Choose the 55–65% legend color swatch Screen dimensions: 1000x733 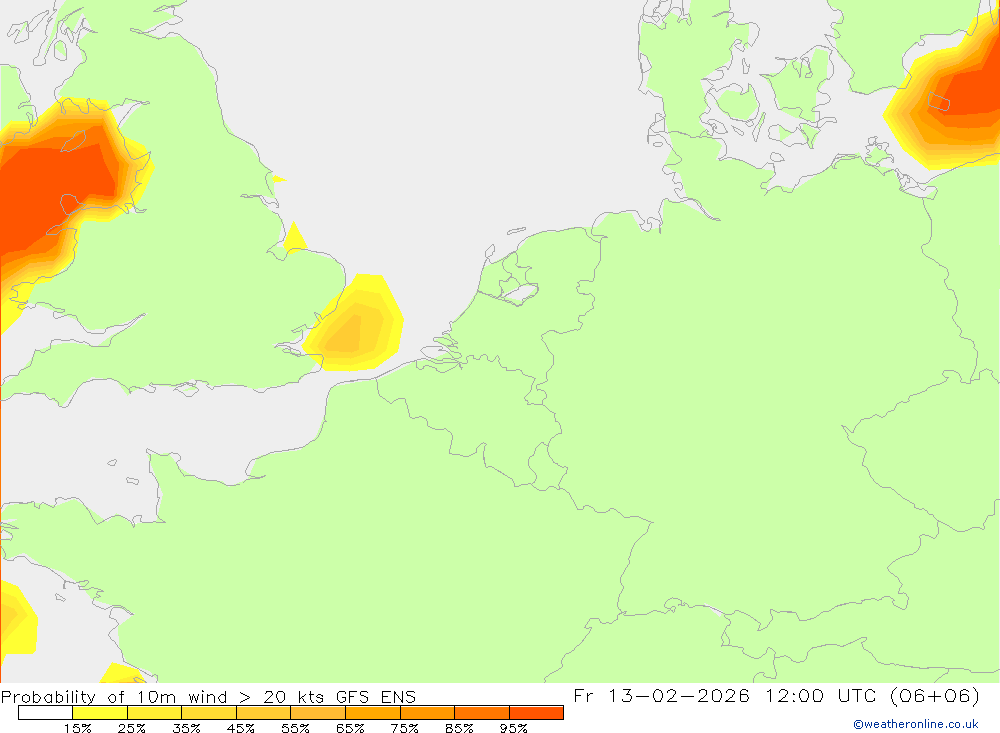pos(318,713)
